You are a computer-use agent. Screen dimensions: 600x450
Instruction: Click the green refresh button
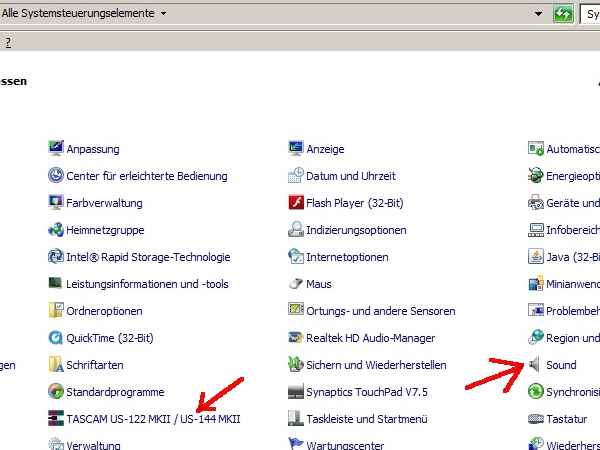click(563, 14)
